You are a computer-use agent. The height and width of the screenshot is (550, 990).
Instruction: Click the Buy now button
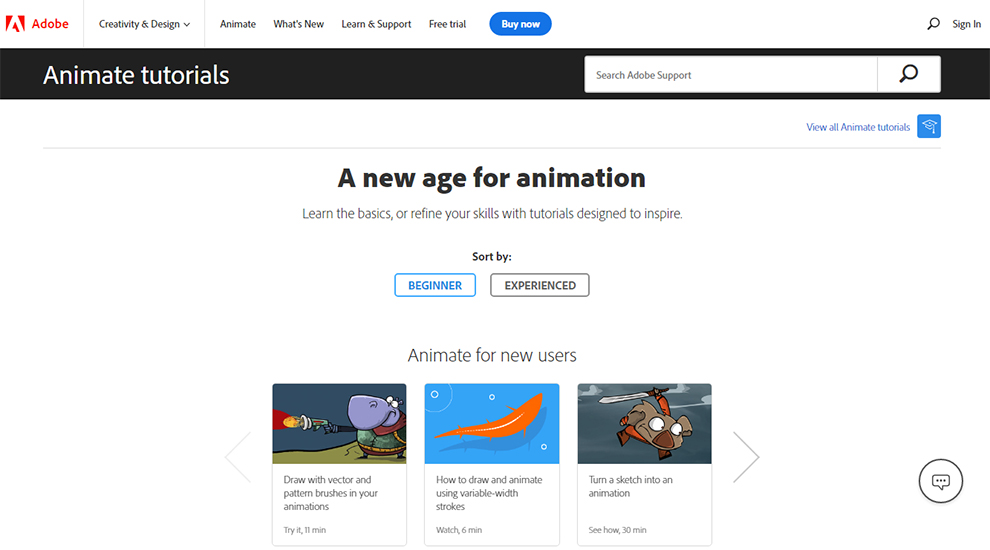tap(520, 24)
